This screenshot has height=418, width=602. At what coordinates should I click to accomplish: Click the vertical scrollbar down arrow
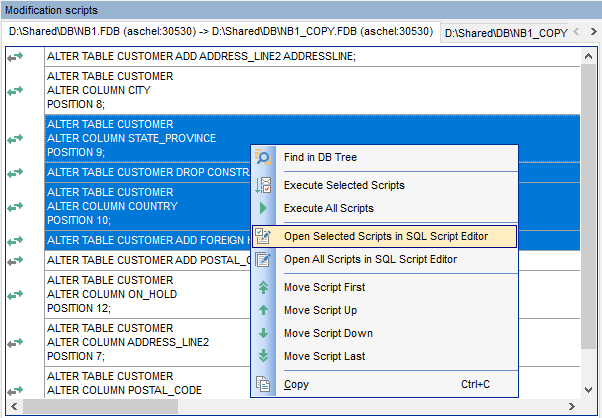pyautogui.click(x=589, y=391)
